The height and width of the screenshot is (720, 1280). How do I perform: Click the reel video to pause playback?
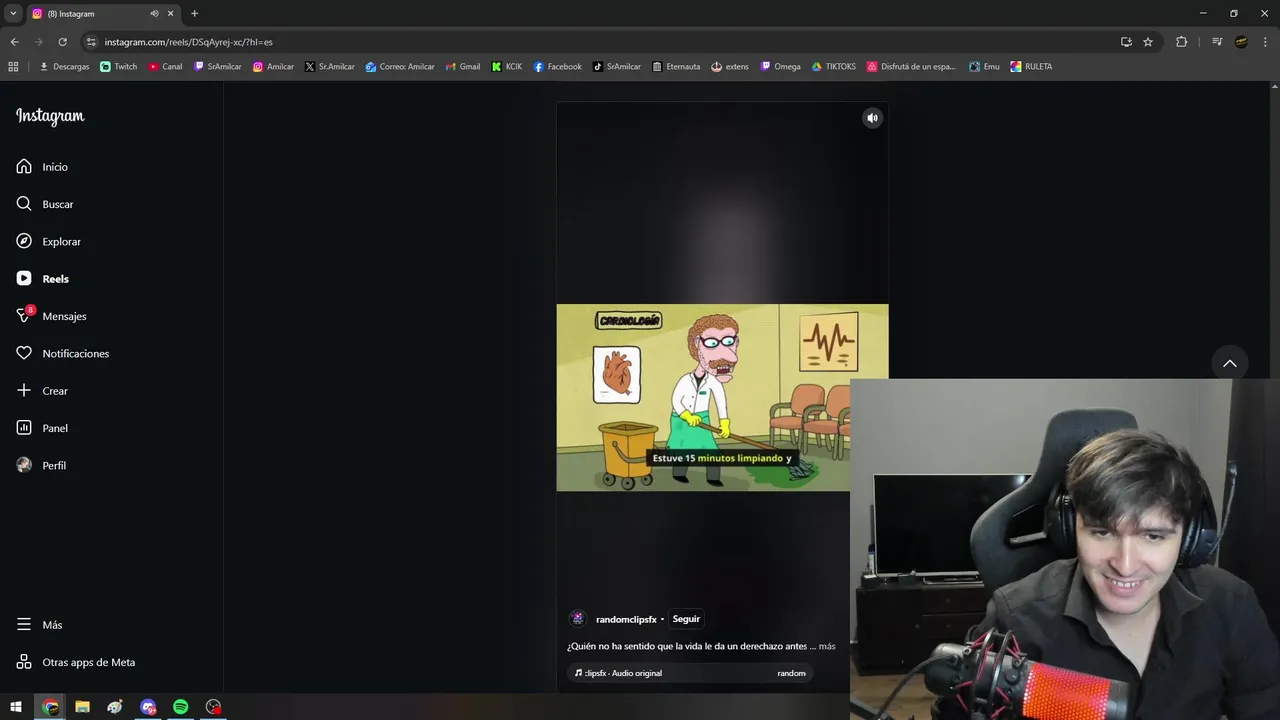(722, 397)
